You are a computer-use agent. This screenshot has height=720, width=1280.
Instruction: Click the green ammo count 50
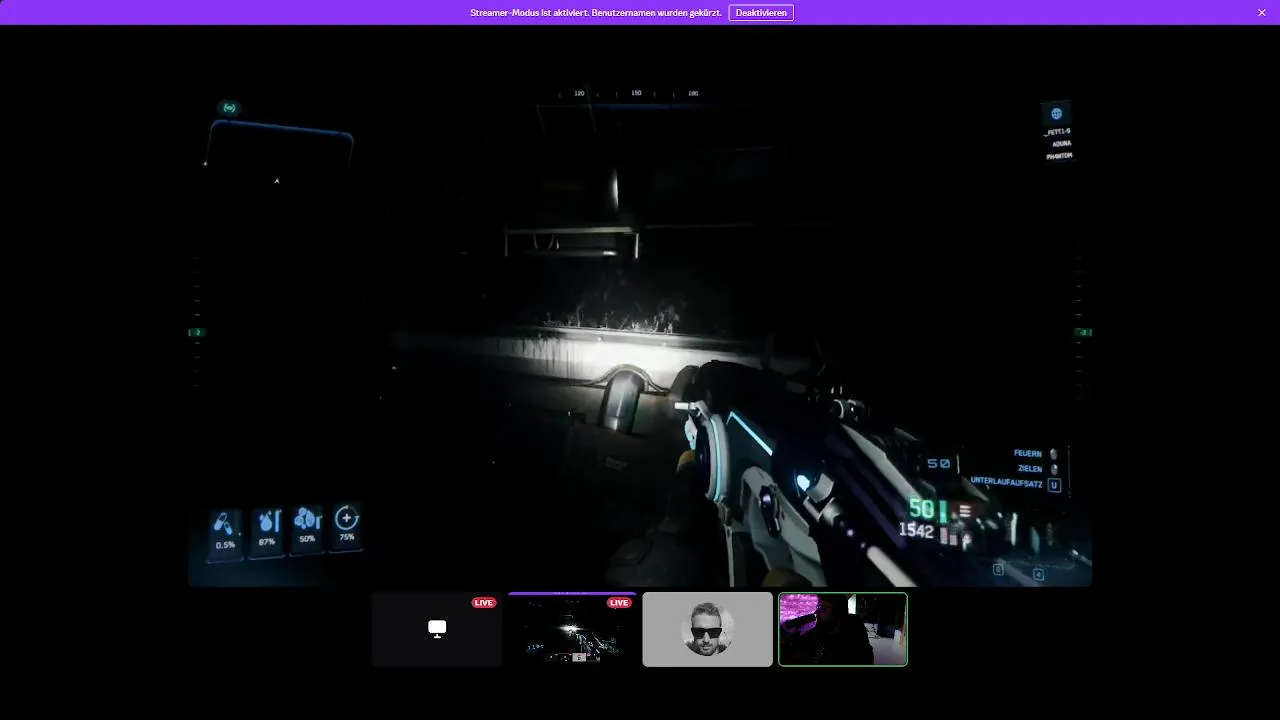pos(921,509)
